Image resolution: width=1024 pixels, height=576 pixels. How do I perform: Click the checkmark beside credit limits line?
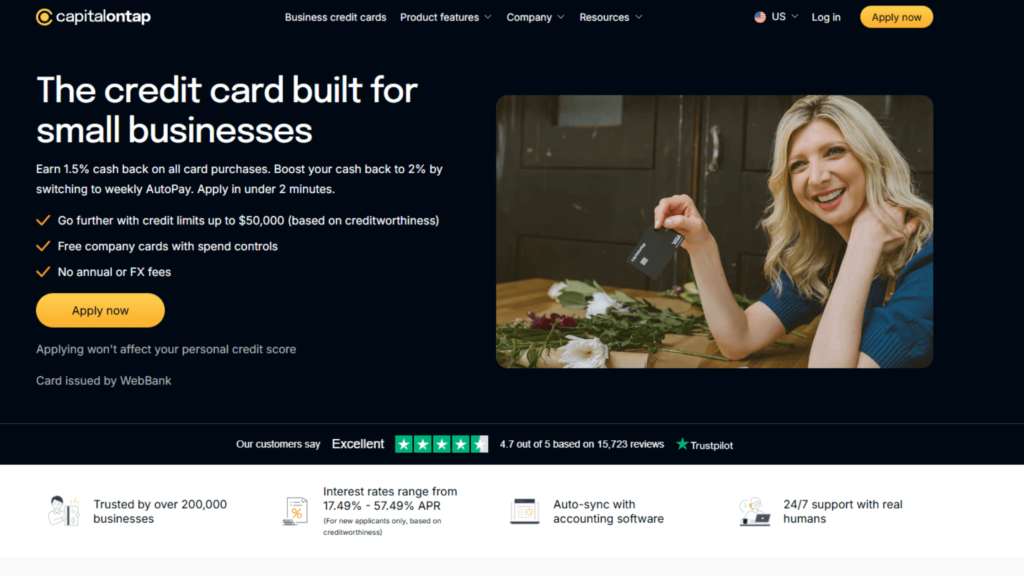pos(43,221)
